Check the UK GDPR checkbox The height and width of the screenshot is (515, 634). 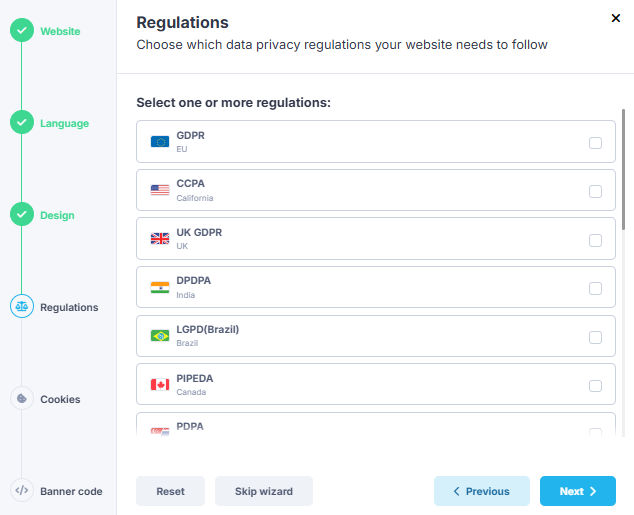(595, 240)
